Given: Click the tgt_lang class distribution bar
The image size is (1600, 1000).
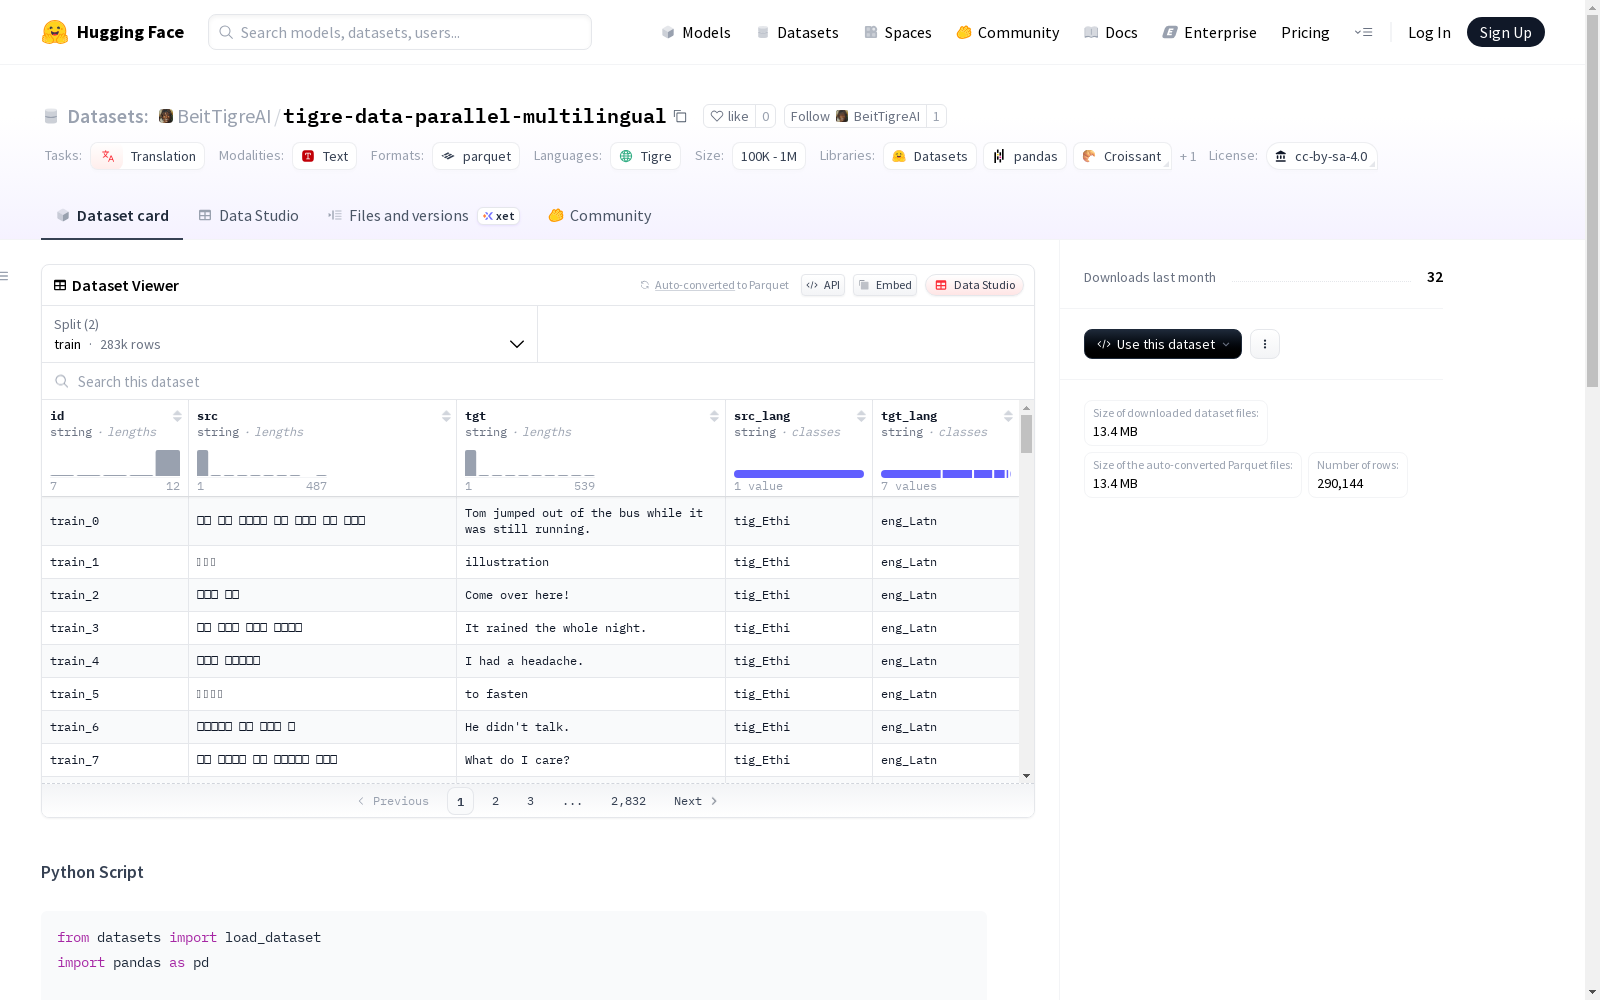Looking at the screenshot, I should (x=946, y=474).
